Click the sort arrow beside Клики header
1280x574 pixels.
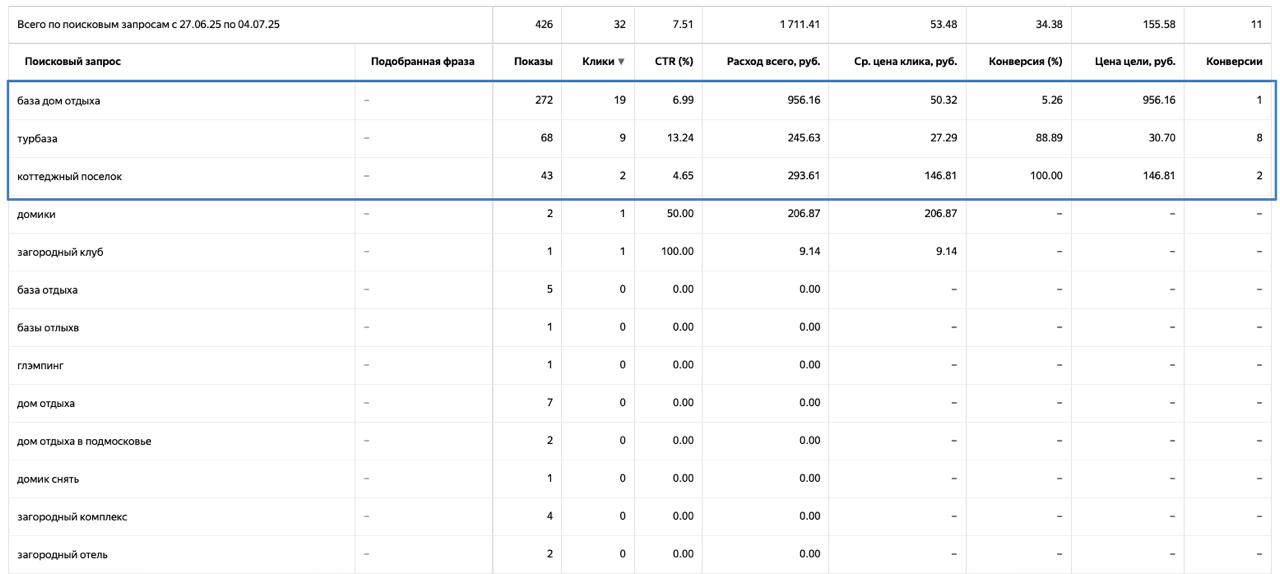pos(621,62)
